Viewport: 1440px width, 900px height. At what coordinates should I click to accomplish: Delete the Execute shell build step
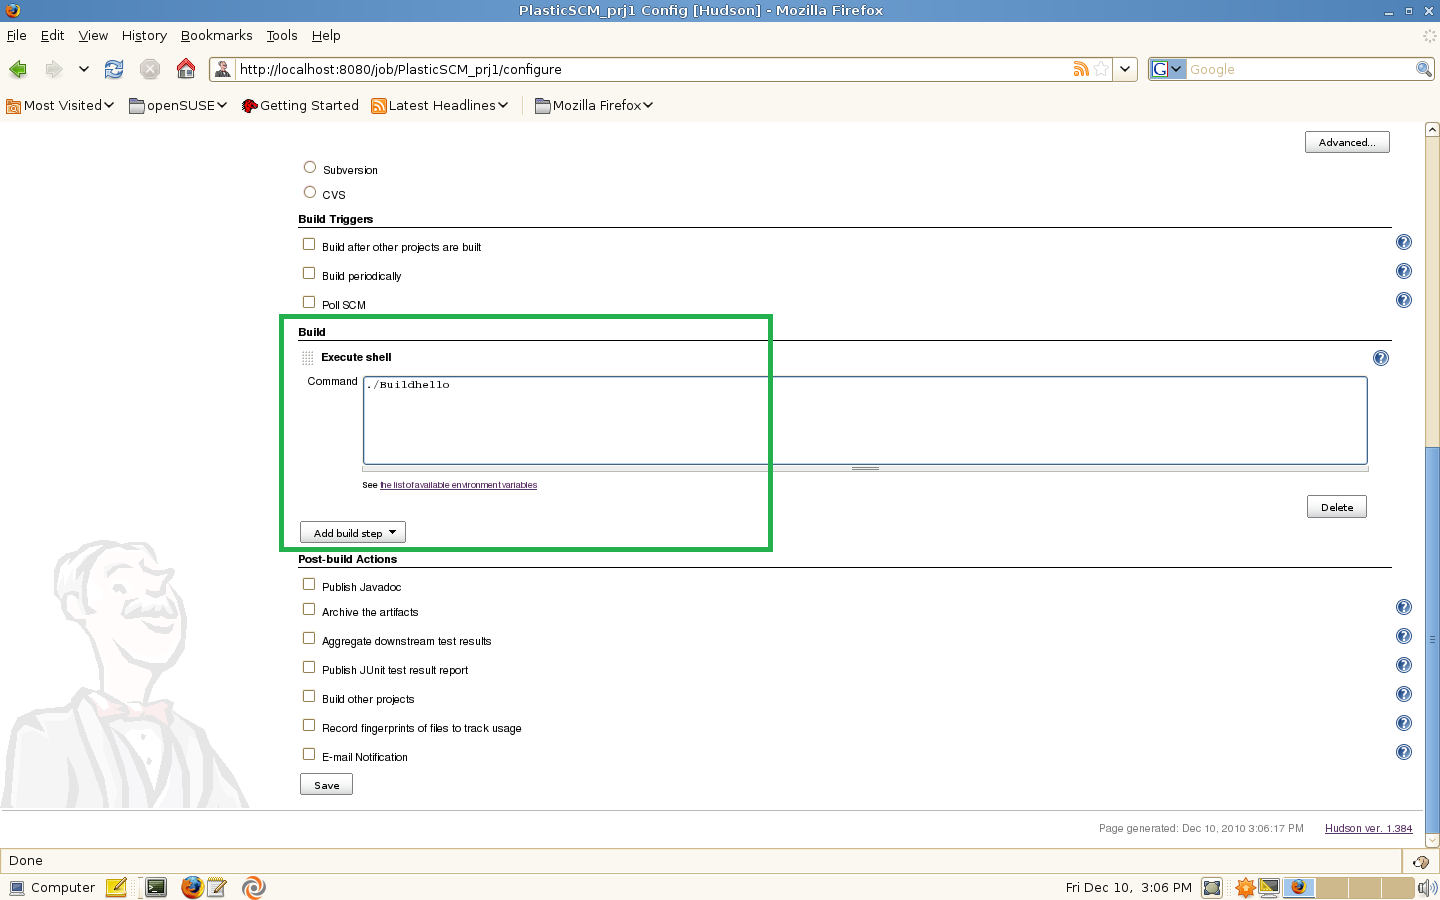coord(1337,507)
